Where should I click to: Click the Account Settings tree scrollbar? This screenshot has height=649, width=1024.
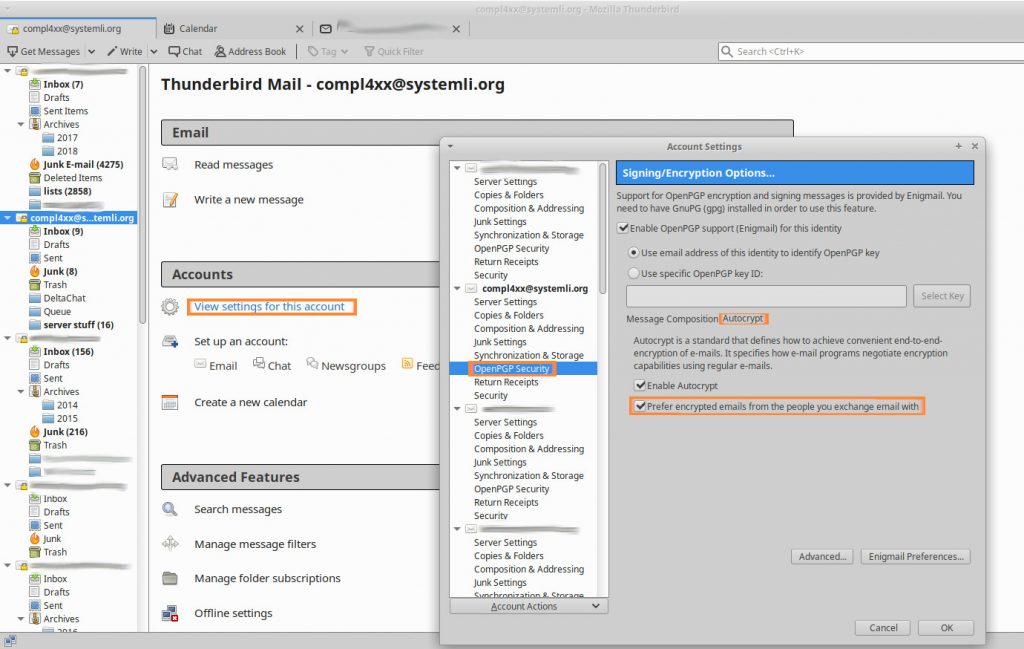[603, 228]
